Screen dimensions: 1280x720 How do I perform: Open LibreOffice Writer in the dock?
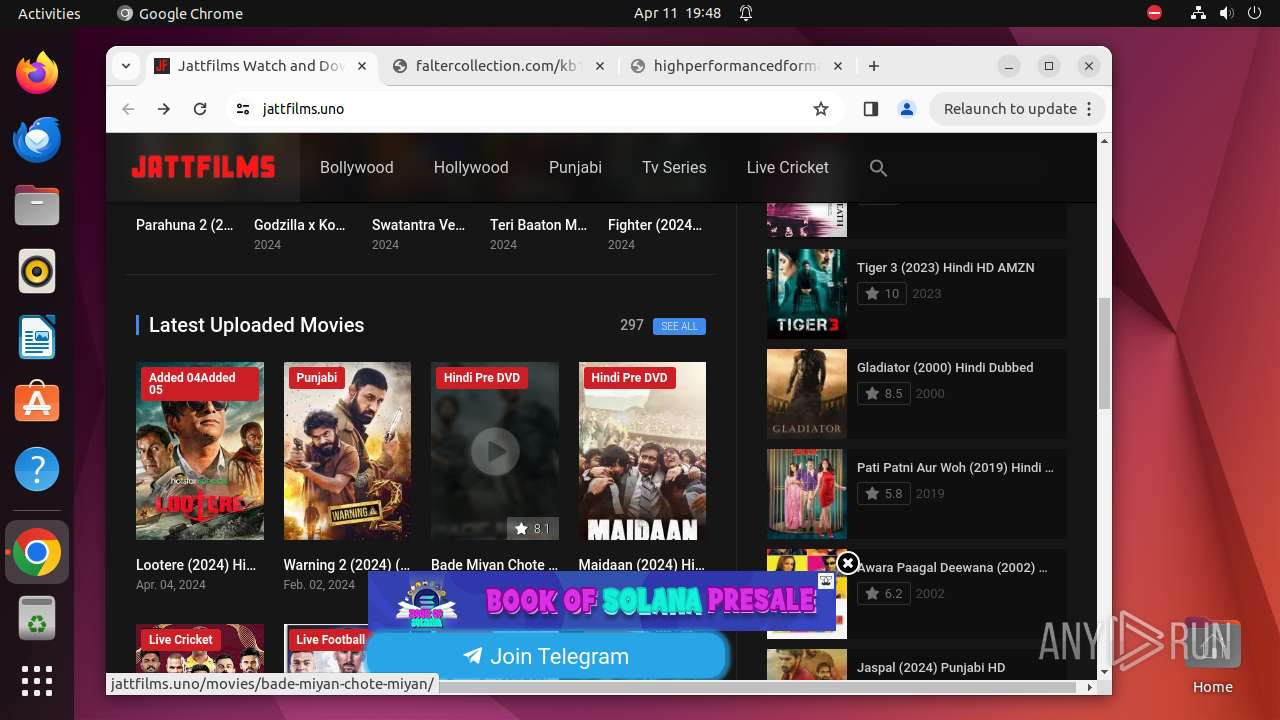tap(37, 337)
